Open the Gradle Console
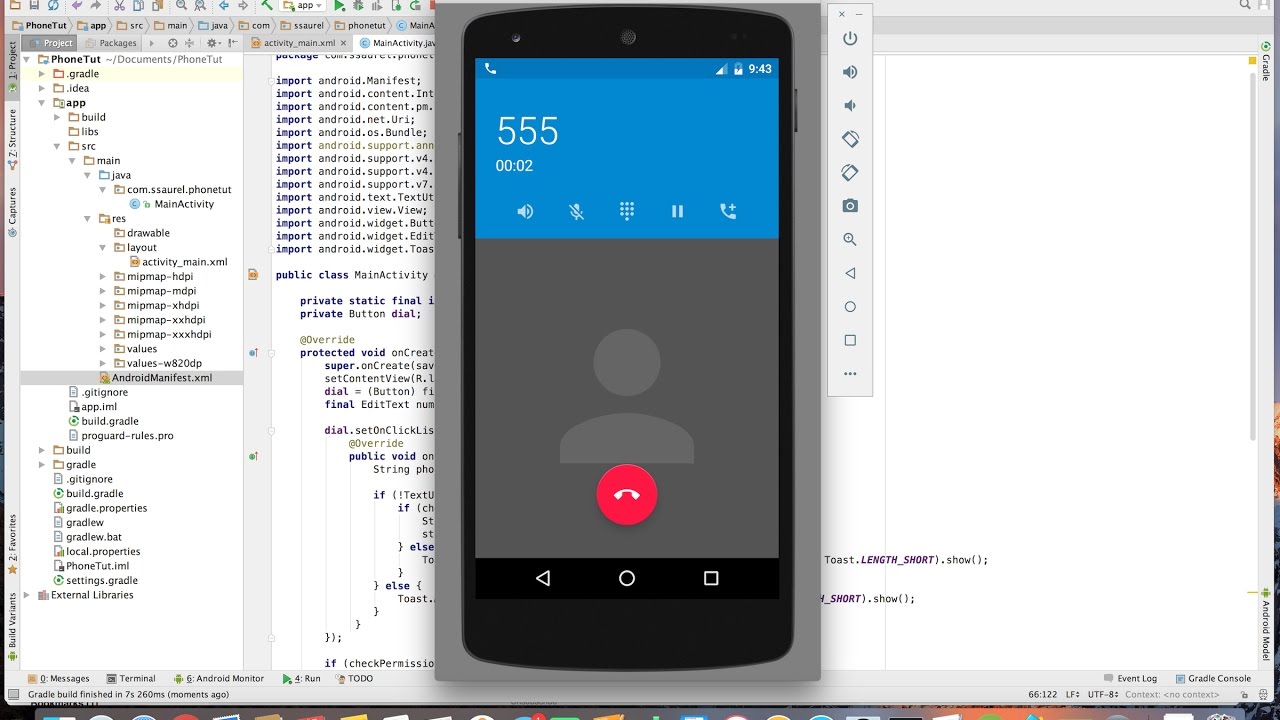 click(x=1212, y=678)
